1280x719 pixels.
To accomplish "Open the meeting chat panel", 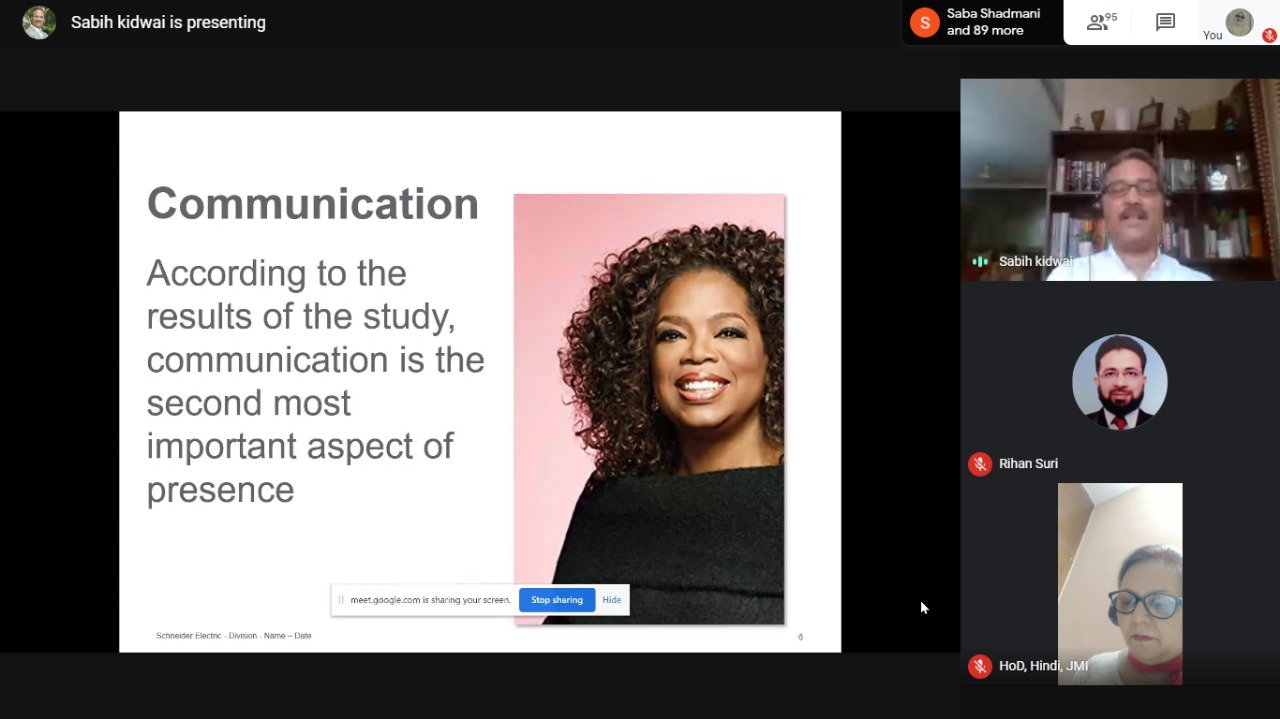I will (1165, 22).
